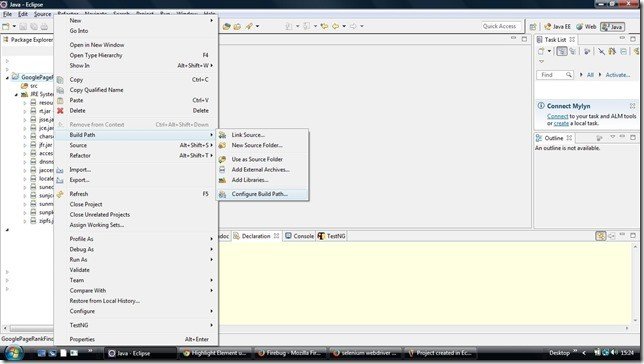Image resolution: width=644 pixels, height=364 pixels.
Task: Click the New toolbar icon
Action: pos(6,26)
